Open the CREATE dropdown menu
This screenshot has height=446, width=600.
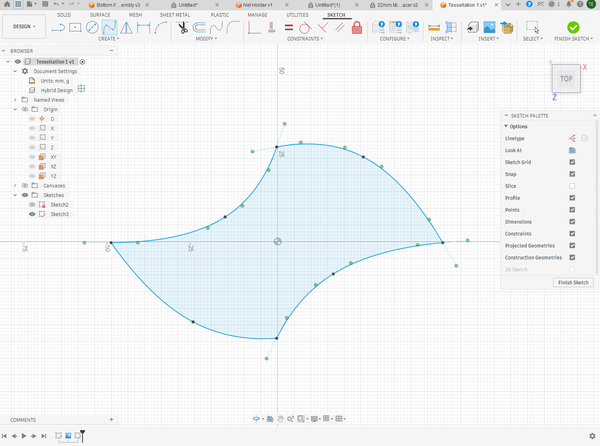point(108,39)
